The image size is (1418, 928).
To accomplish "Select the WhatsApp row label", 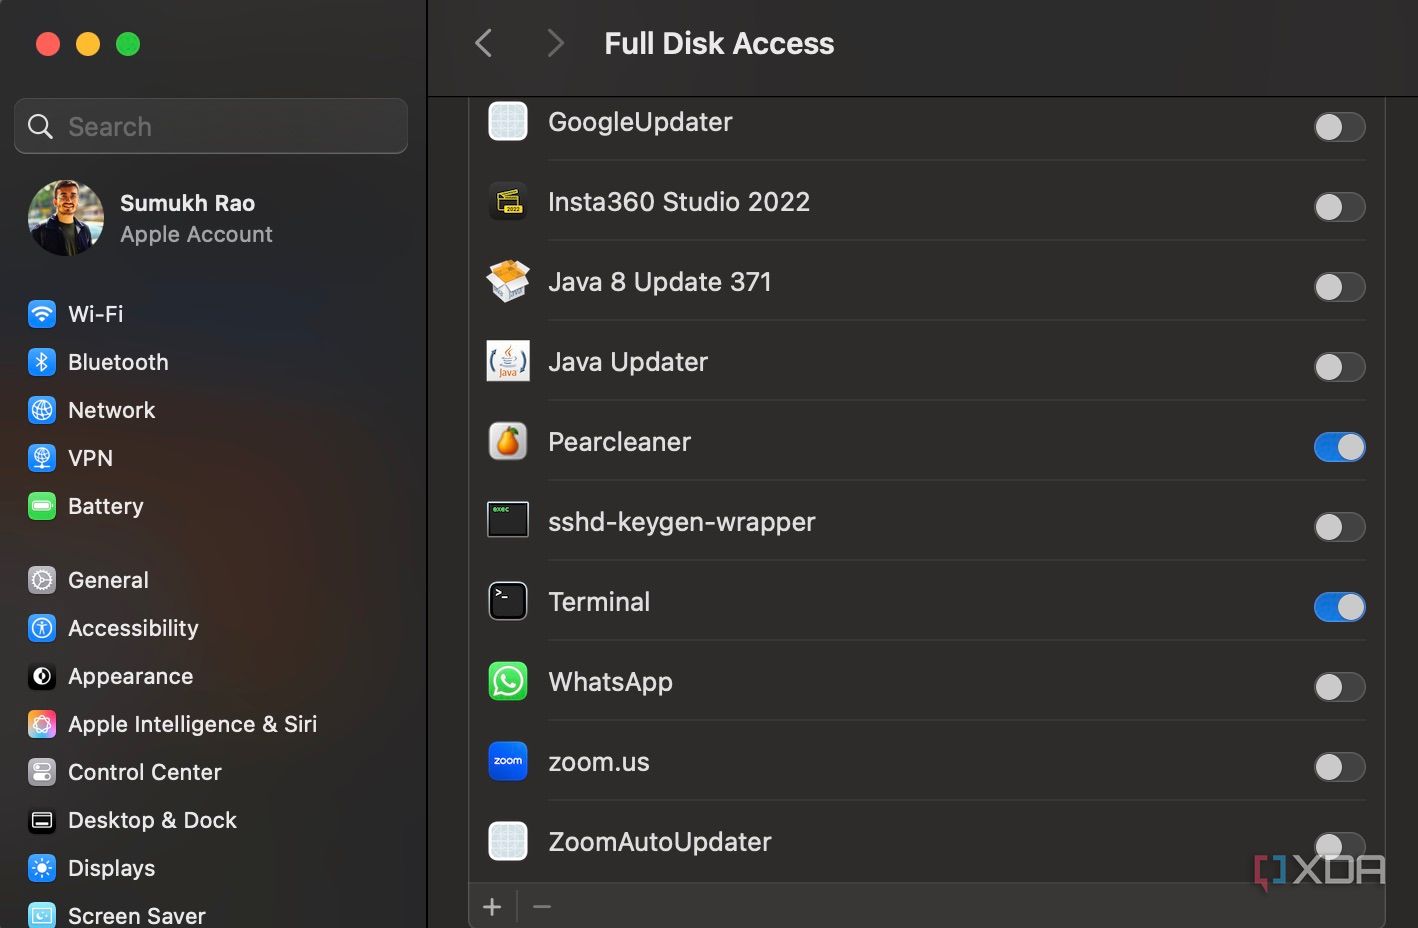I will [610, 682].
